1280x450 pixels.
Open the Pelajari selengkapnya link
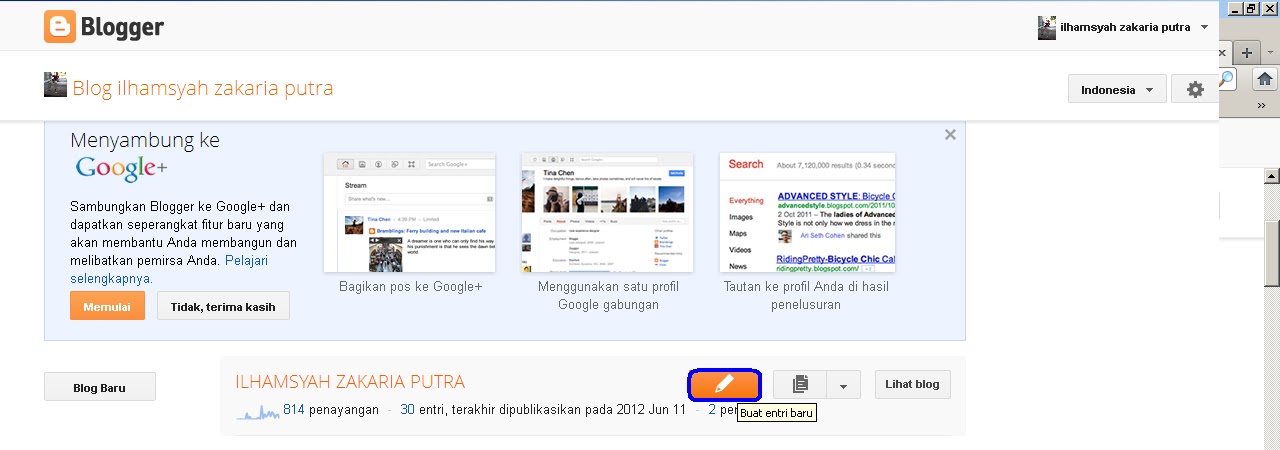pyautogui.click(x=111, y=278)
